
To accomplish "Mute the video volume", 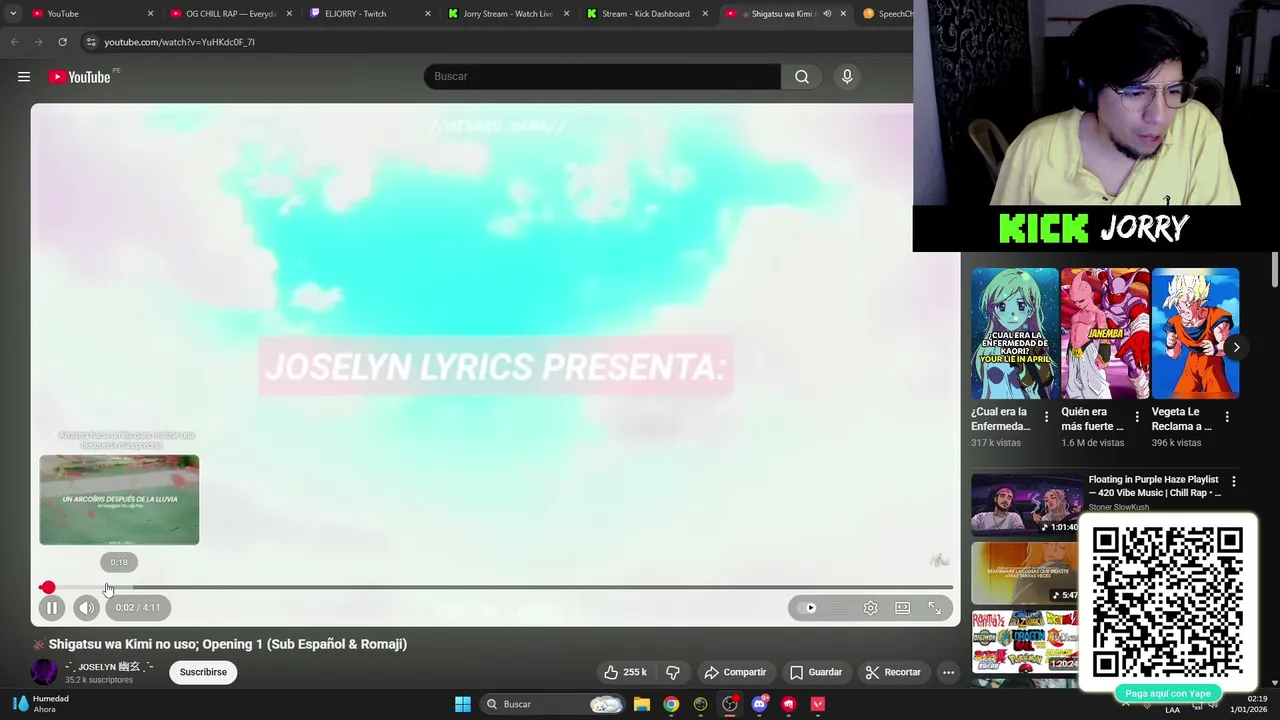I will pos(86,607).
